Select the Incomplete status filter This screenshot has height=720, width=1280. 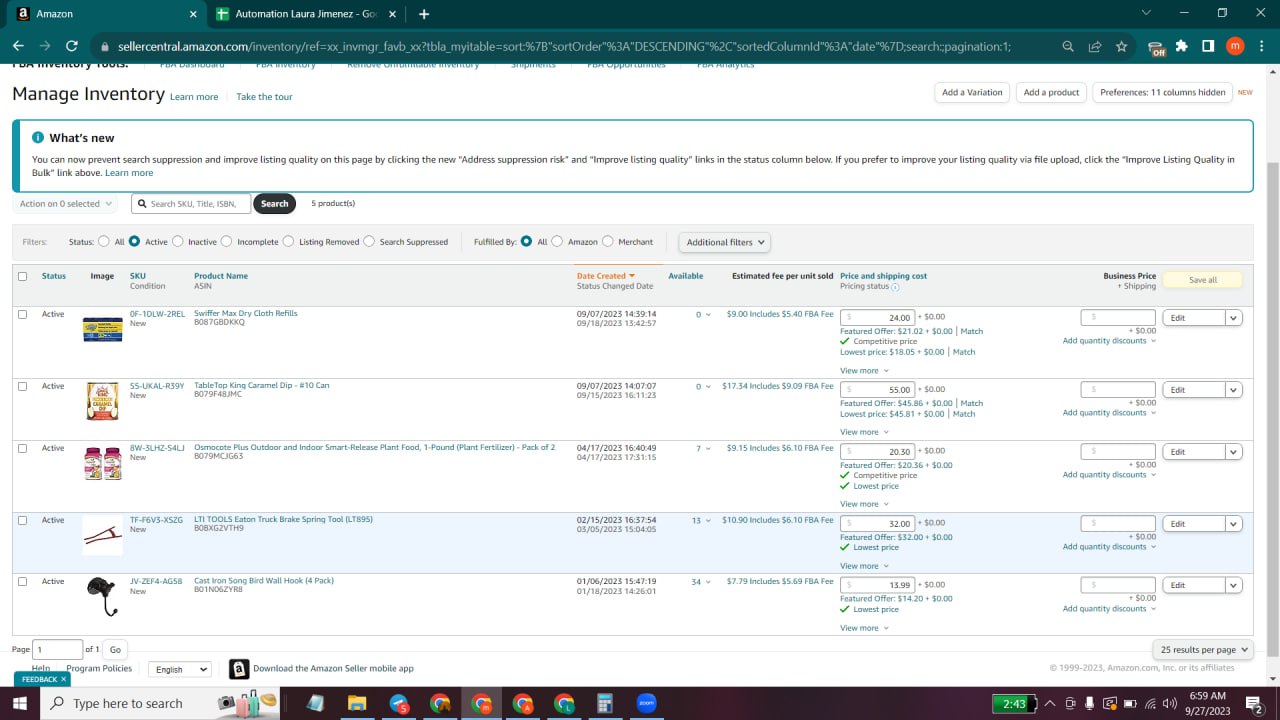227,241
